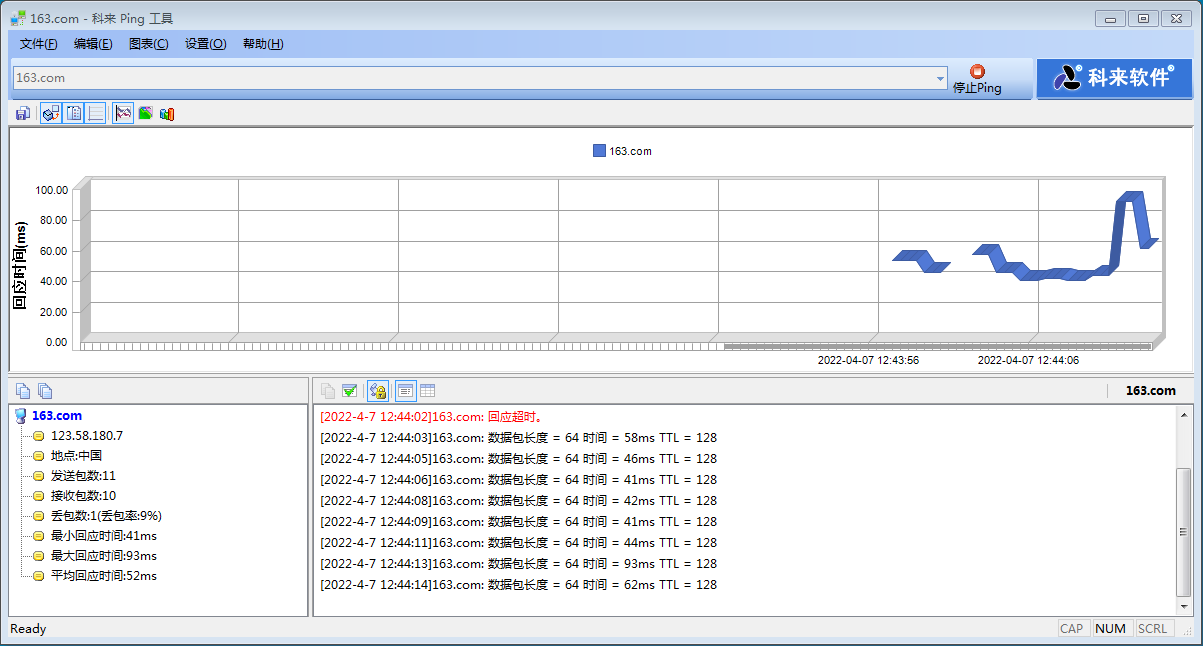Click the save chart icon in toolbar
The height and width of the screenshot is (646, 1203).
(22, 114)
